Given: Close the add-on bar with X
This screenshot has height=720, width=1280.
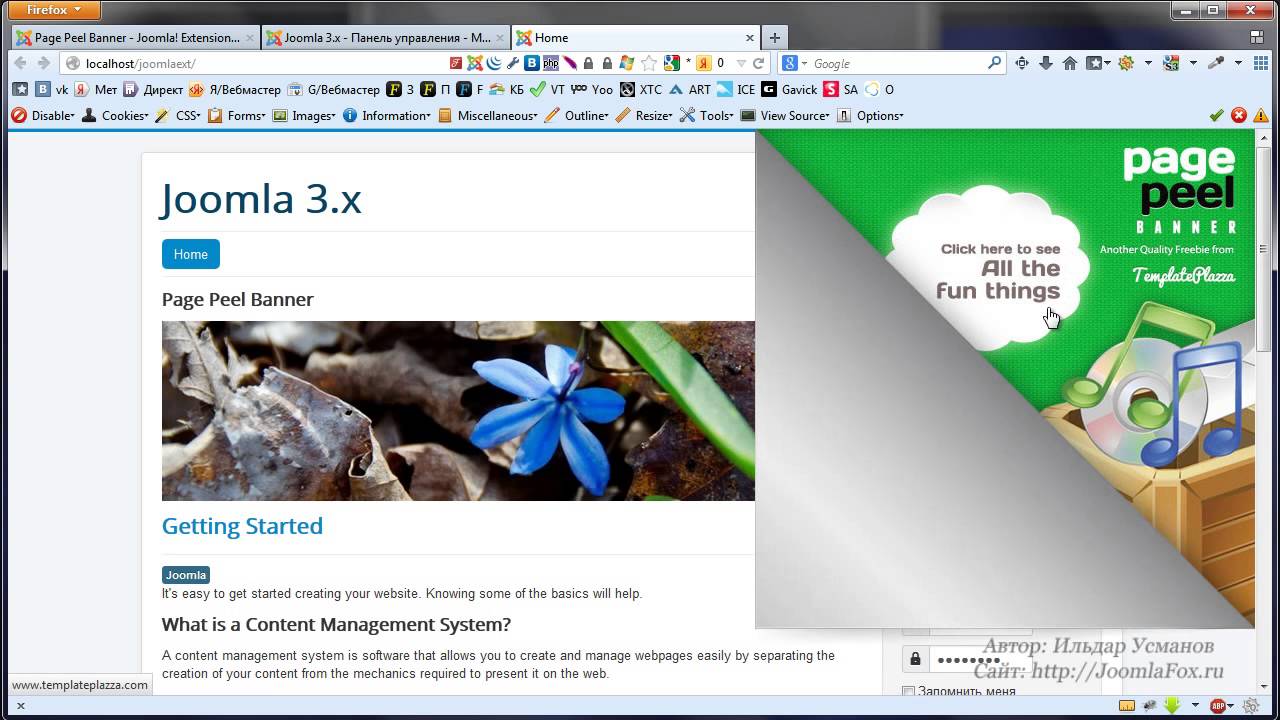Looking at the screenshot, I should 20,706.
